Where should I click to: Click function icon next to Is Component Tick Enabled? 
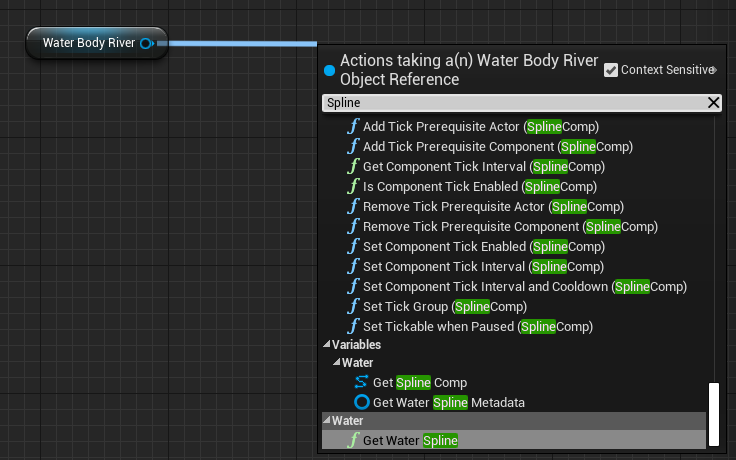pos(353,187)
